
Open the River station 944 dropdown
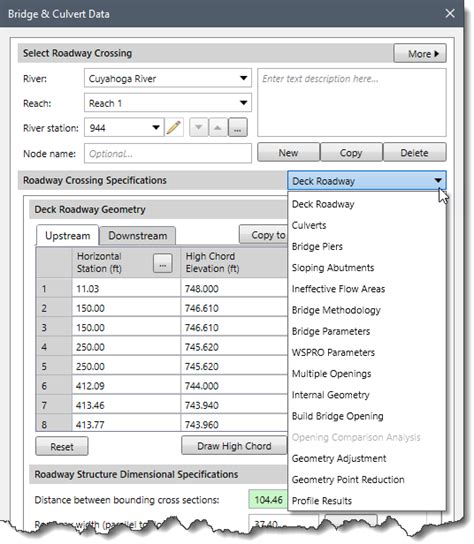[x=124, y=127]
